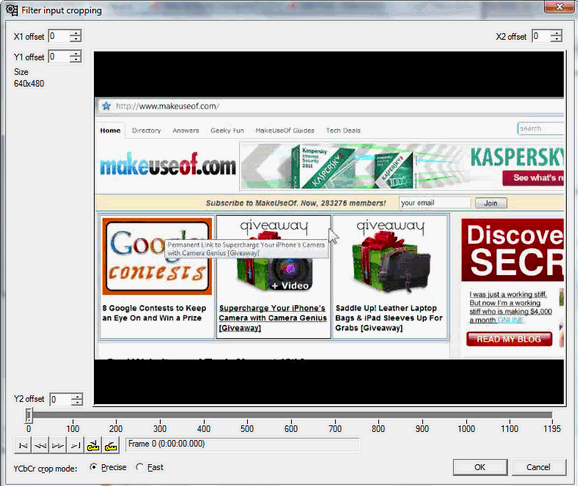This screenshot has height=486, width=578.
Task: Click timeline mark 200
Action: coord(116,428)
